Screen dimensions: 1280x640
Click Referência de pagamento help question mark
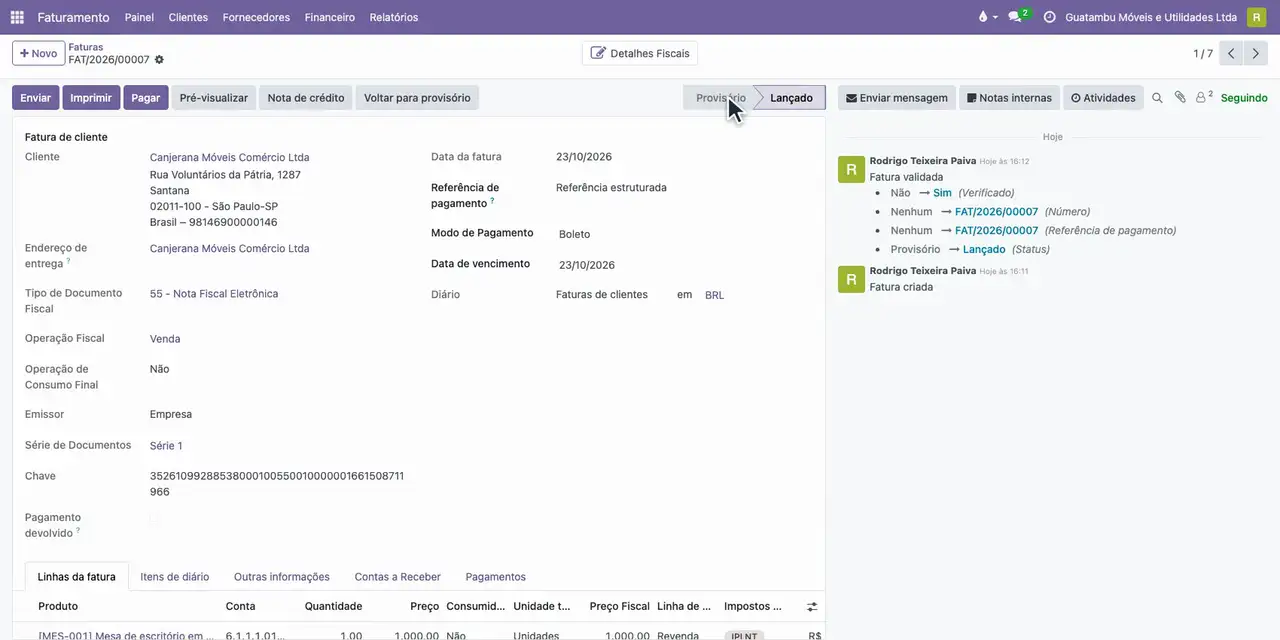pos(492,201)
